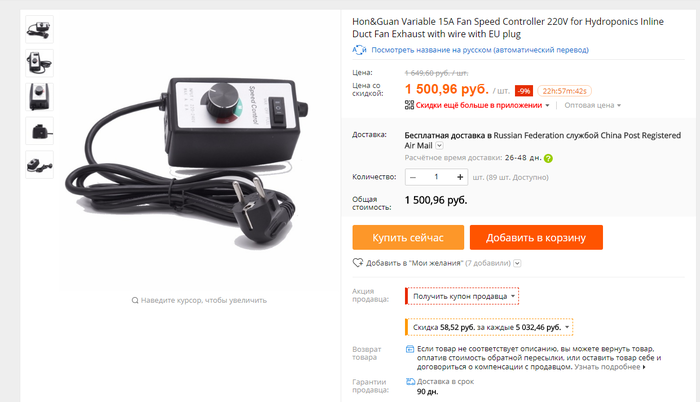Expand the wishlist options arrow

[x=517, y=263]
